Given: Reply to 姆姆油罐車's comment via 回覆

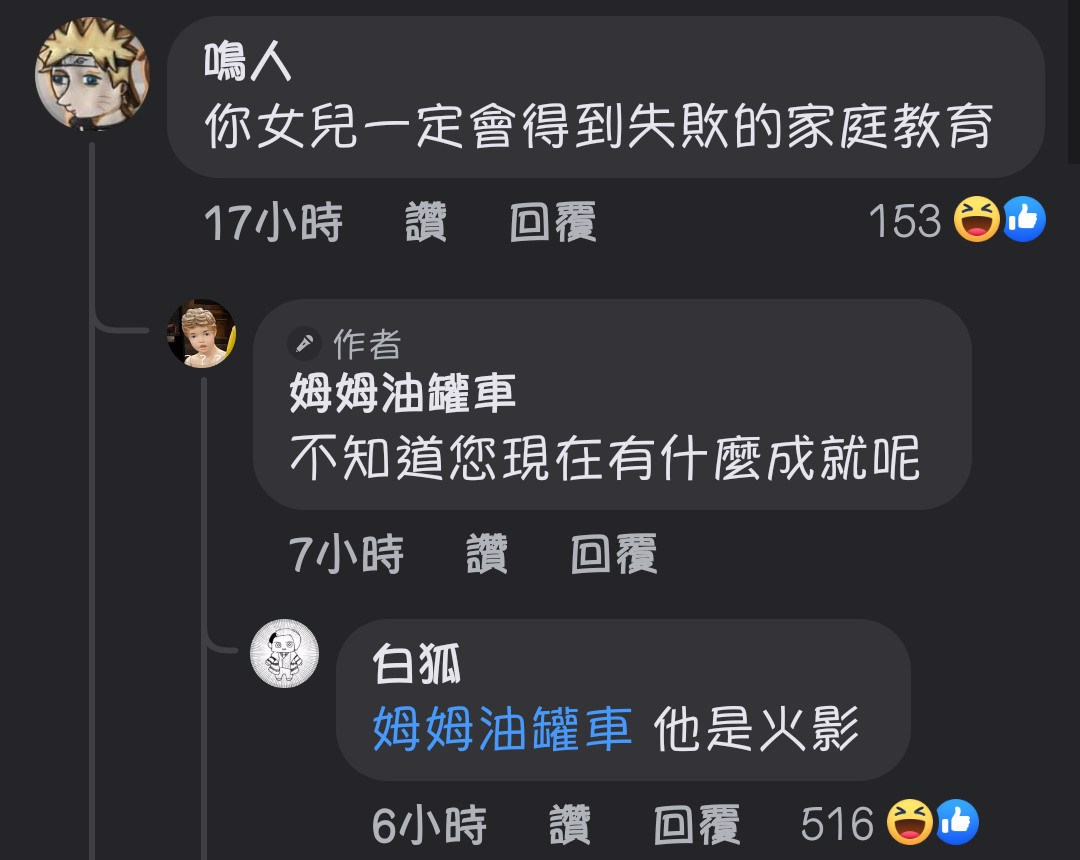Looking at the screenshot, I should [614, 554].
